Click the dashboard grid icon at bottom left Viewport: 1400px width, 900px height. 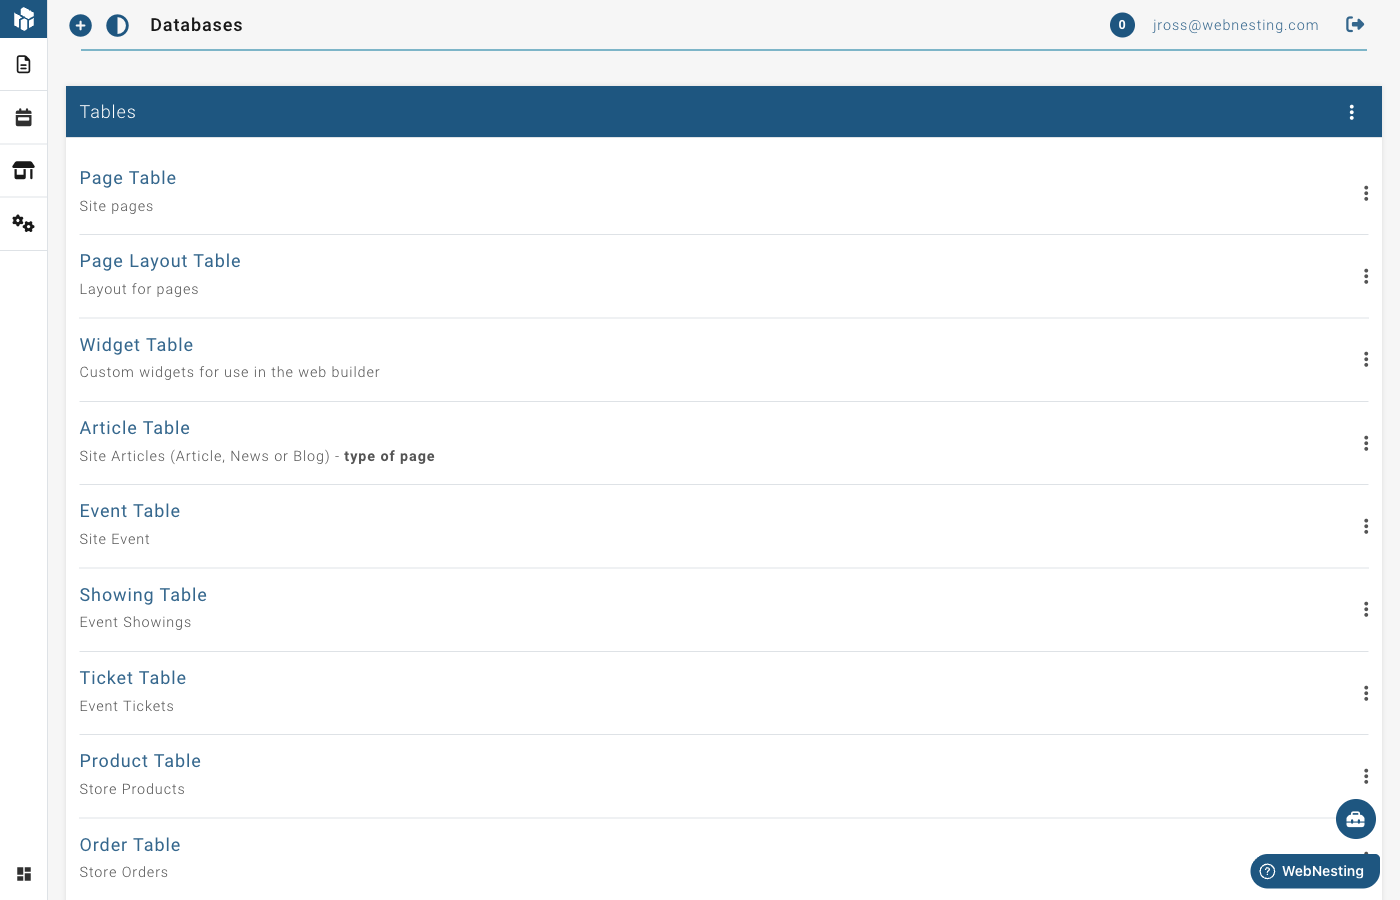click(x=23, y=874)
